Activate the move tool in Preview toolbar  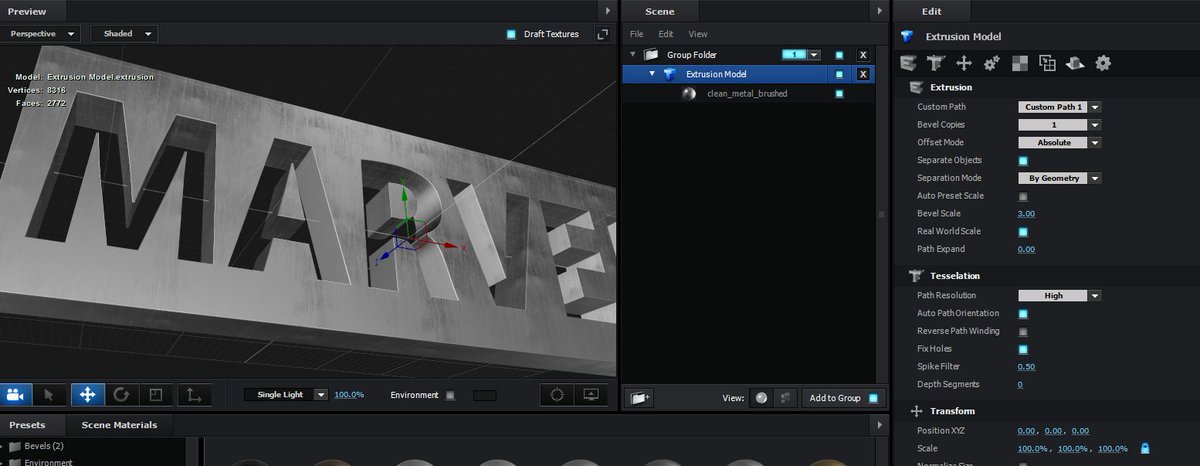click(x=87, y=394)
